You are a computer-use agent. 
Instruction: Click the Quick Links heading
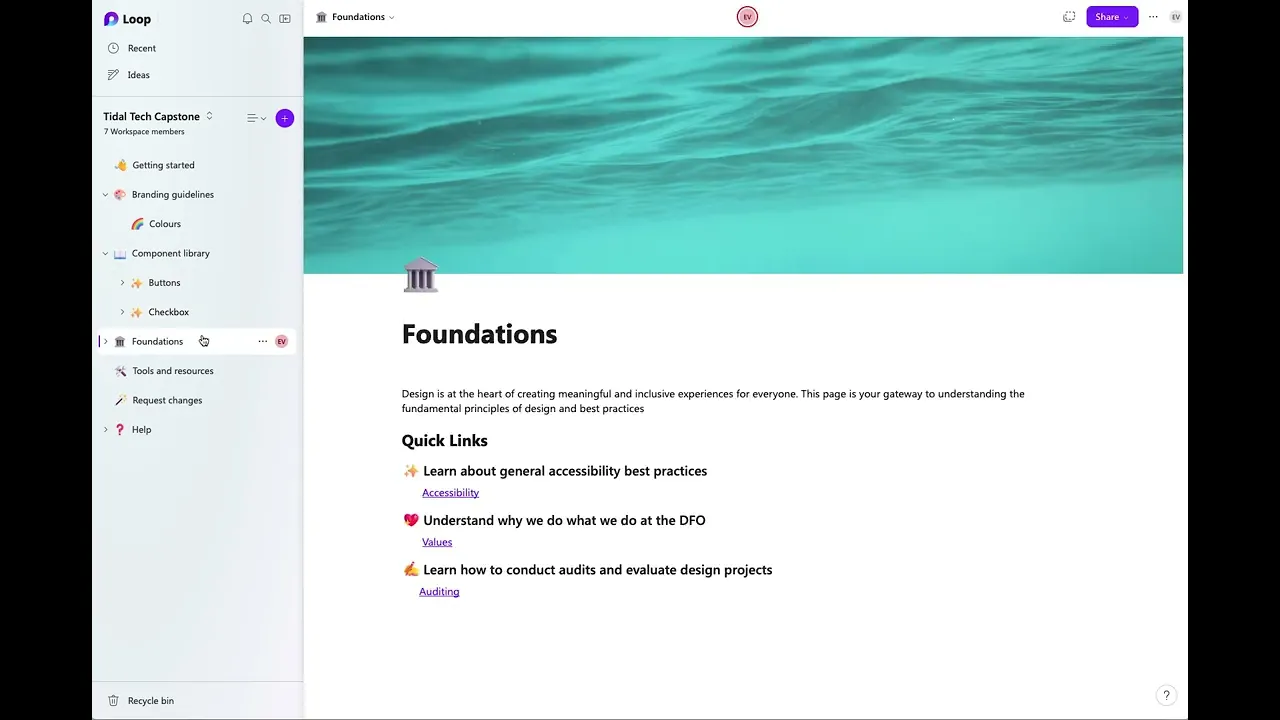(x=445, y=441)
